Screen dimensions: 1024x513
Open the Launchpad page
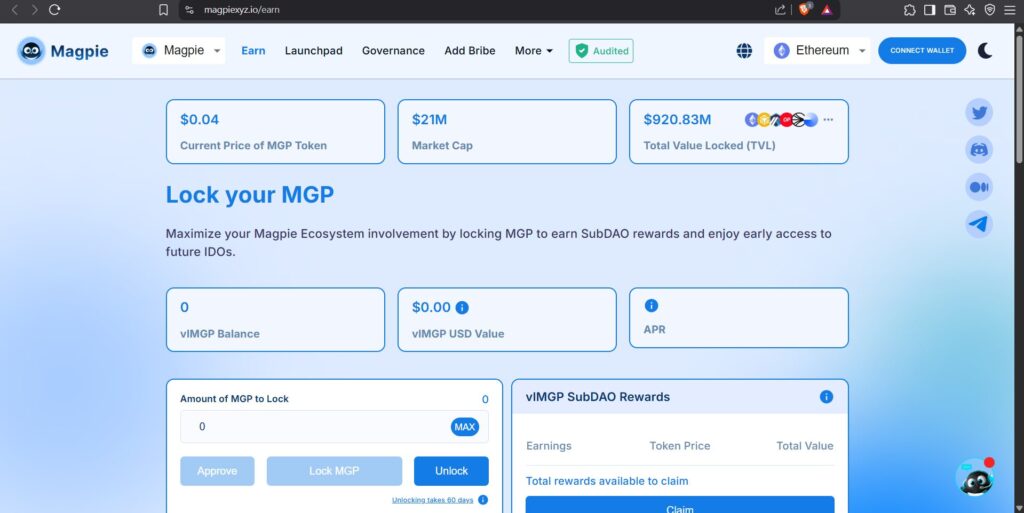tap(313, 51)
